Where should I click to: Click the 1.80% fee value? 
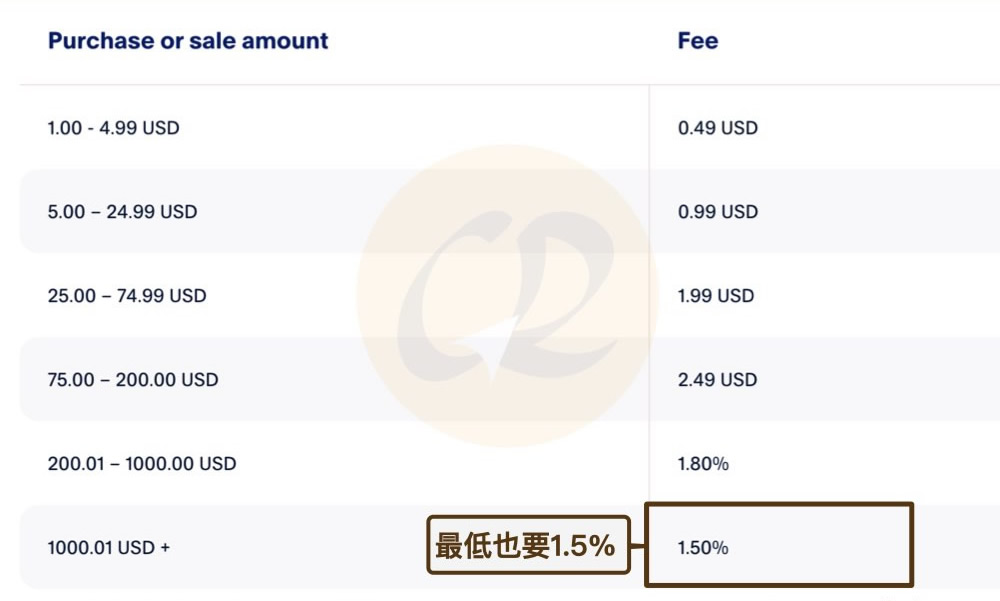[703, 464]
